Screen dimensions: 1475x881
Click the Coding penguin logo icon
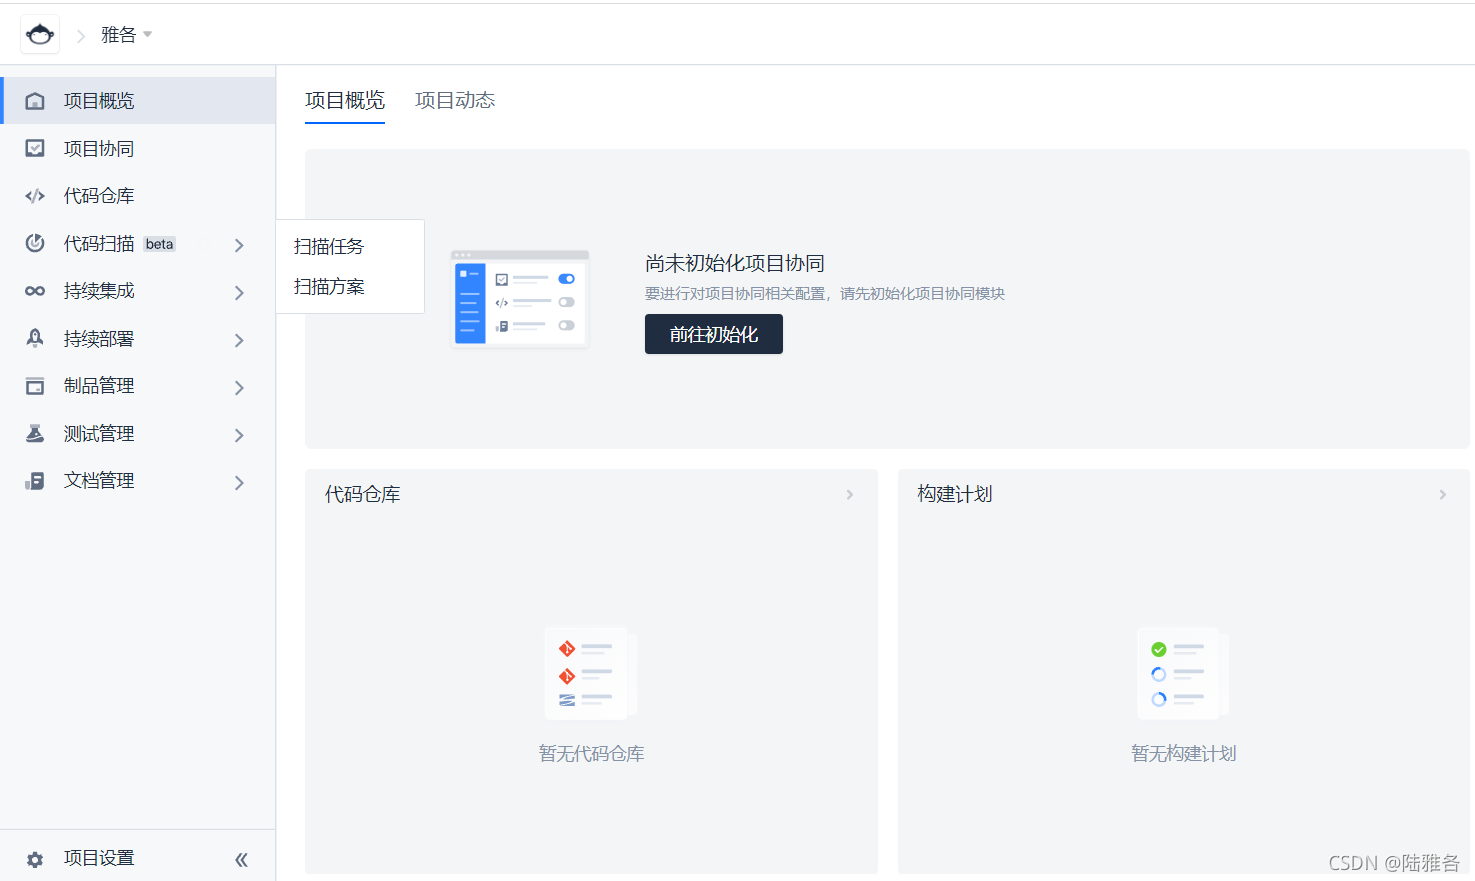[x=40, y=35]
